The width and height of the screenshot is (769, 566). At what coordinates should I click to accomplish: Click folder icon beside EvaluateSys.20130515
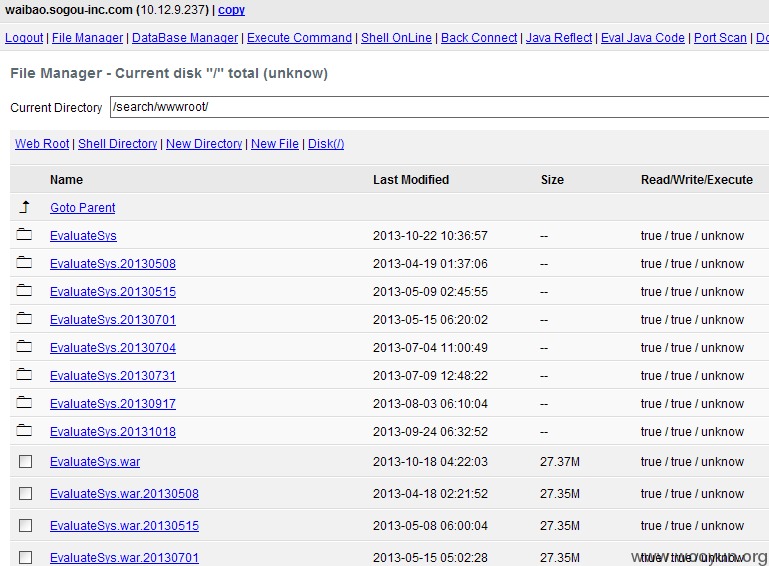[24, 290]
